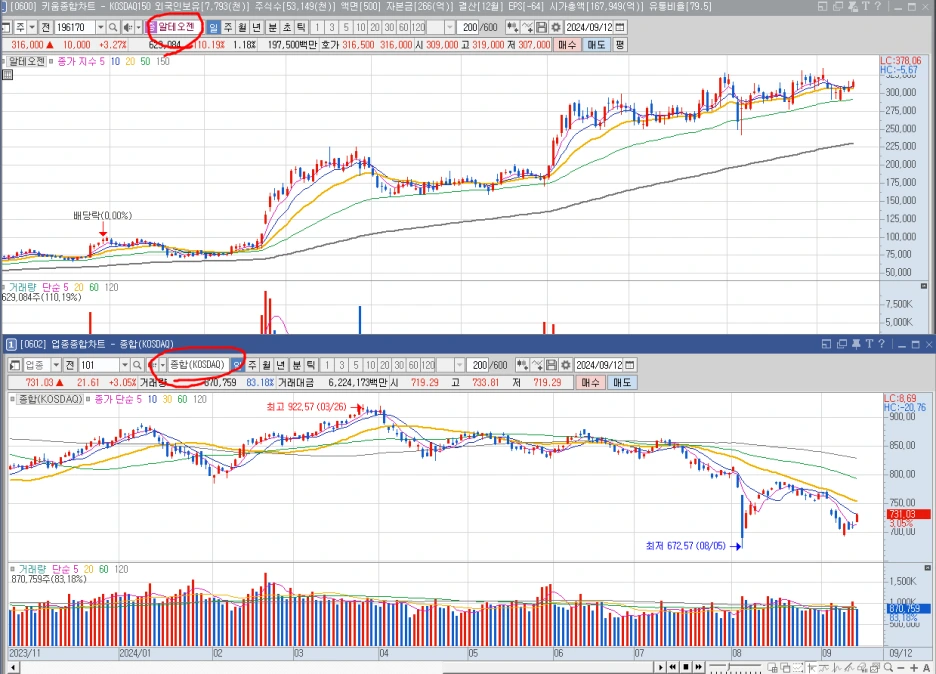Choose the 30 interval preset in KOSDAQ chart
The image size is (936, 674).
[399, 365]
